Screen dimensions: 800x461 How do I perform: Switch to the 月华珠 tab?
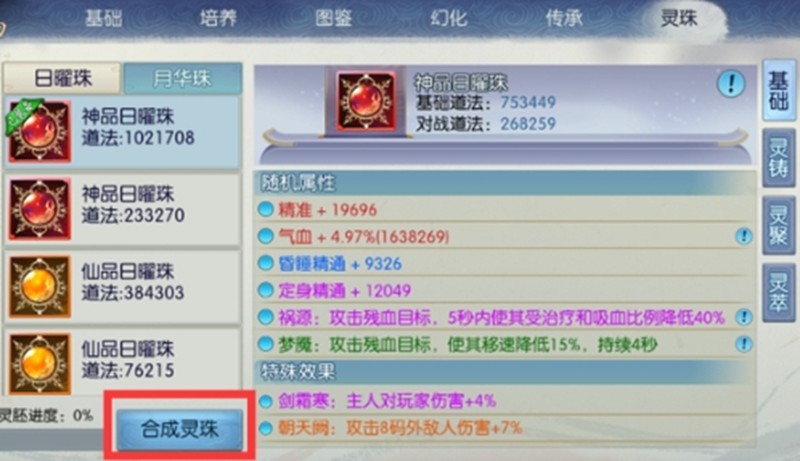(x=183, y=79)
